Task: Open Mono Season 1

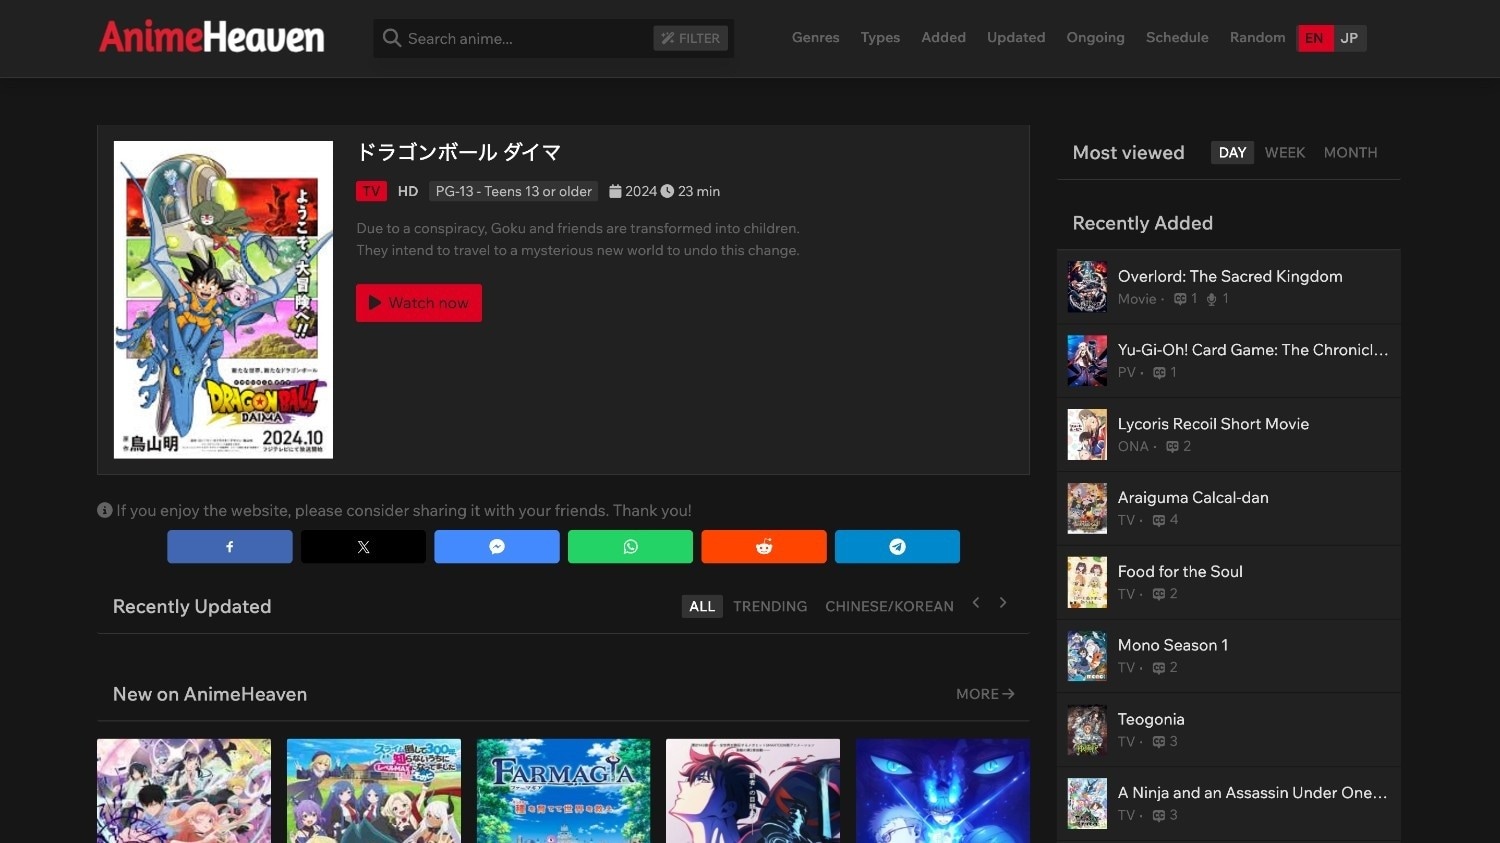Action: (x=1173, y=646)
